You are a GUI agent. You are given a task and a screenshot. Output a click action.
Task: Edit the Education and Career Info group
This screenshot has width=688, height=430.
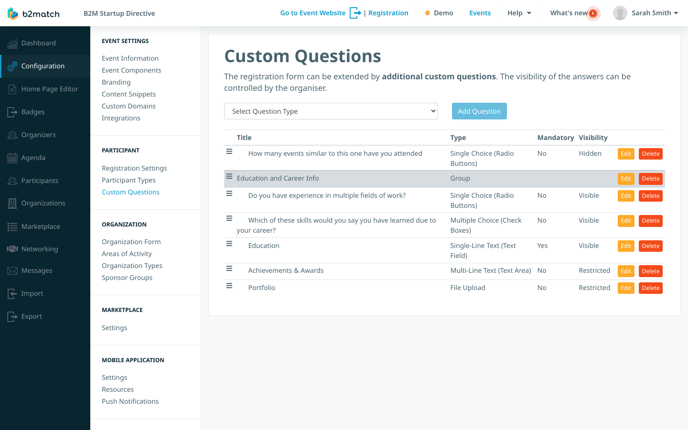(x=626, y=179)
